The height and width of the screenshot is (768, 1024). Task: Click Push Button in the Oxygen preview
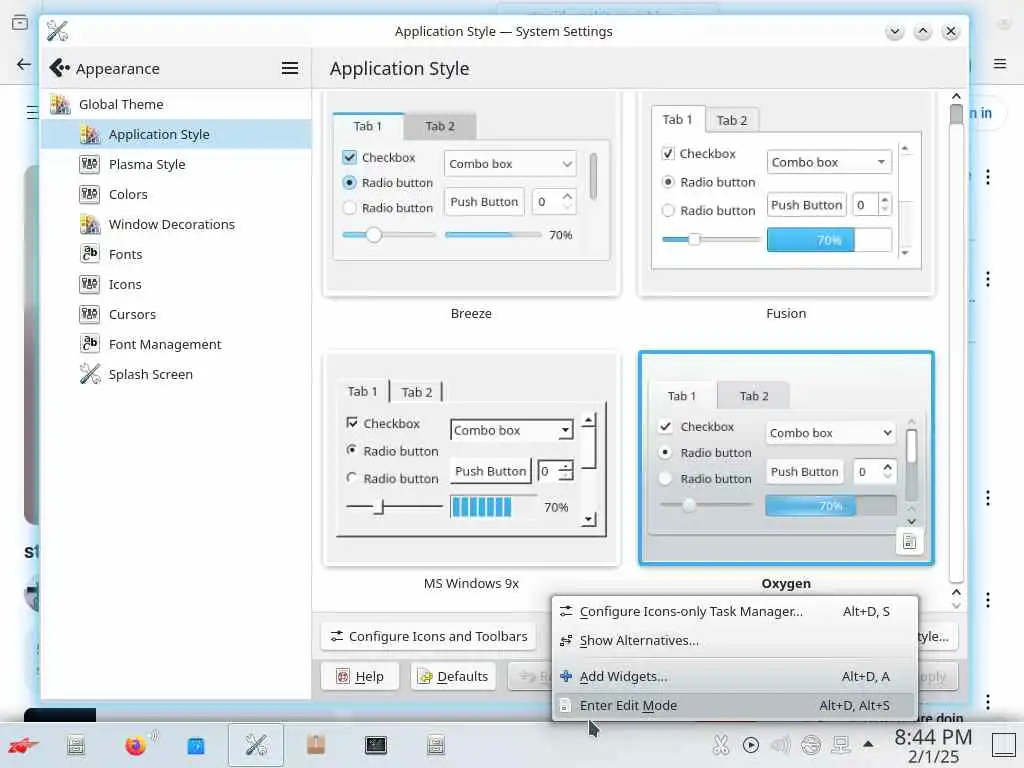tap(805, 472)
